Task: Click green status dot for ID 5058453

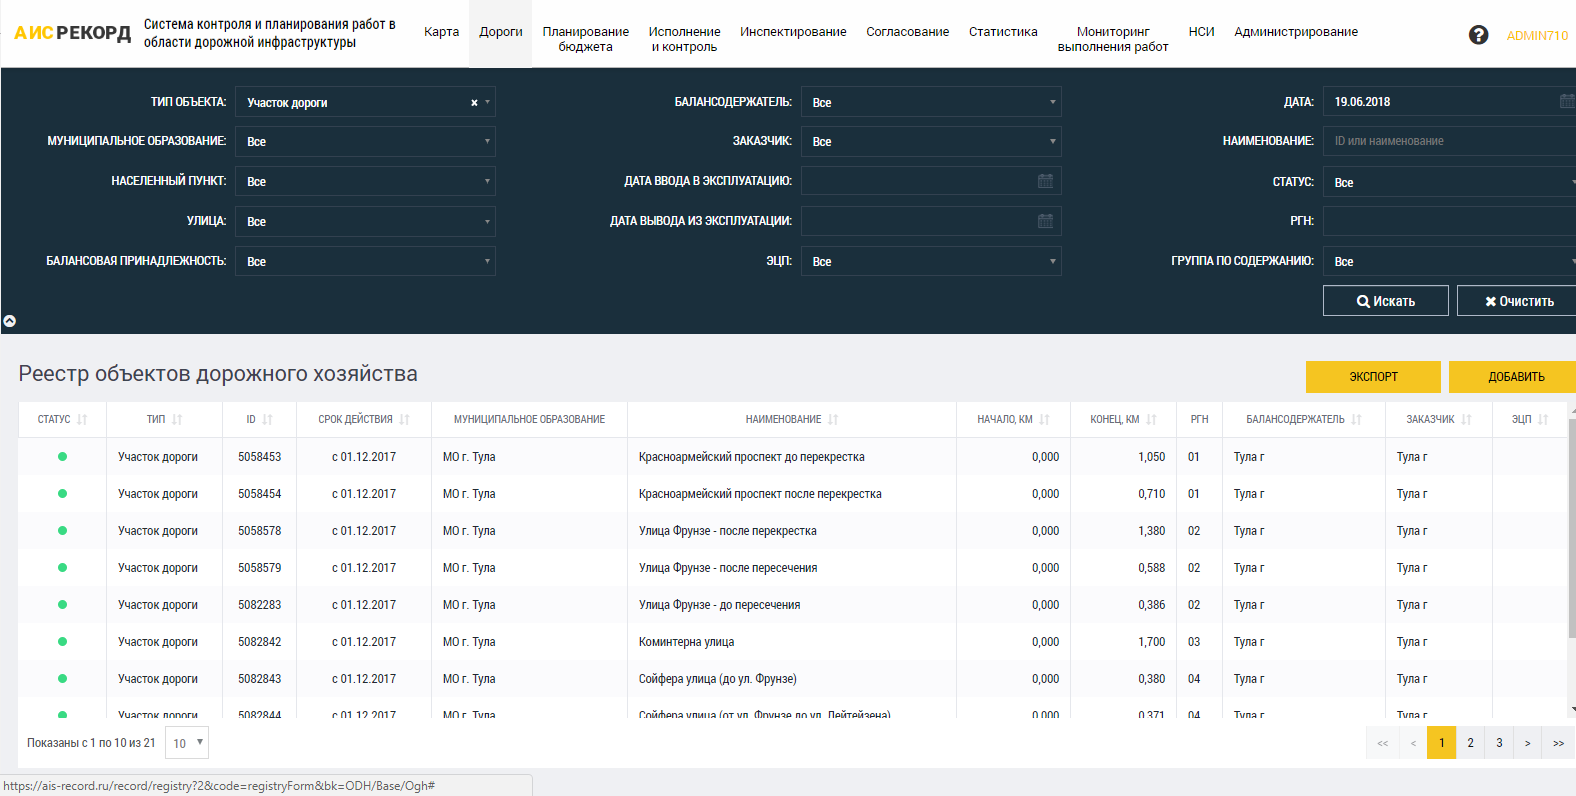Action: (62, 457)
